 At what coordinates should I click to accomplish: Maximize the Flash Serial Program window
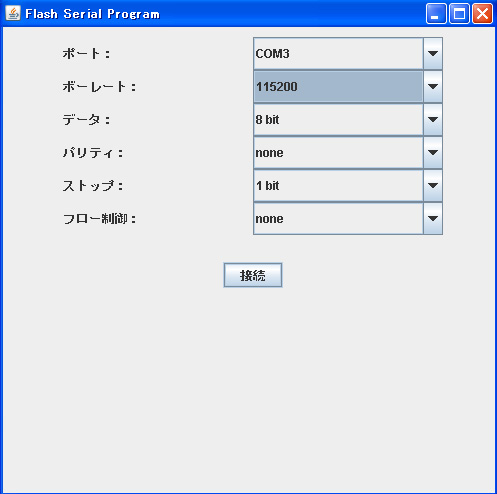pos(459,14)
